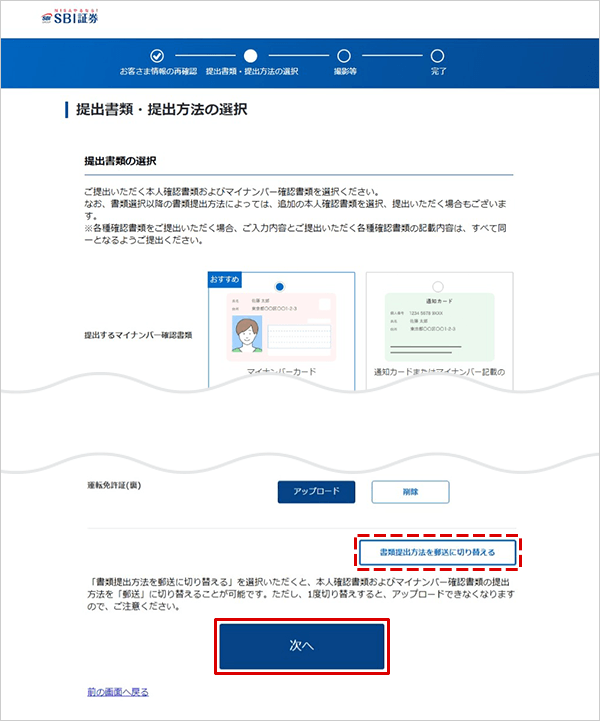The image size is (600, 721).
Task: Click the empty circle above 完了
Action: tap(438, 56)
